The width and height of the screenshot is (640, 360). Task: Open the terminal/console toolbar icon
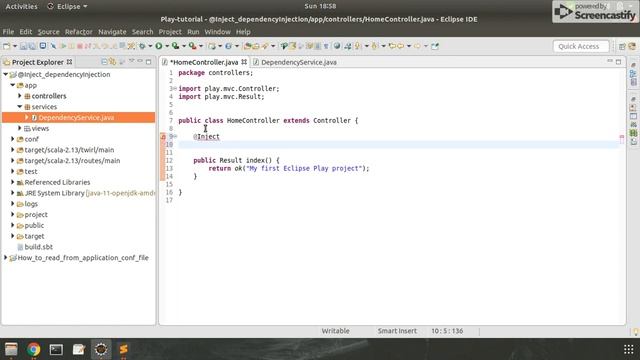click(42, 46)
